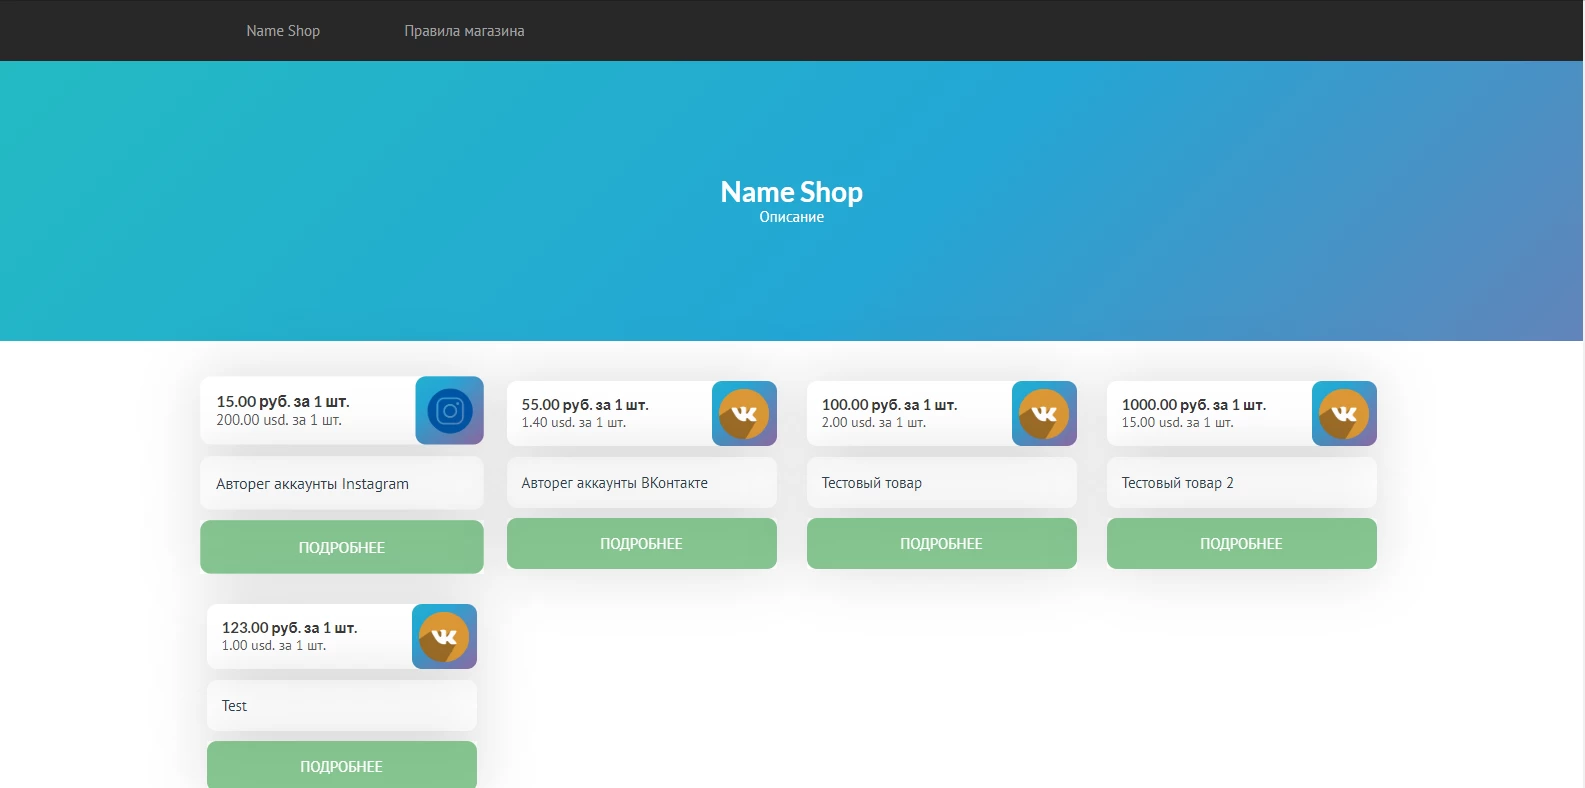This screenshot has width=1585, height=788.
Task: Click ПОДРОБНЕЕ under Авторег аккаунты ВКонтакте
Action: [642, 543]
